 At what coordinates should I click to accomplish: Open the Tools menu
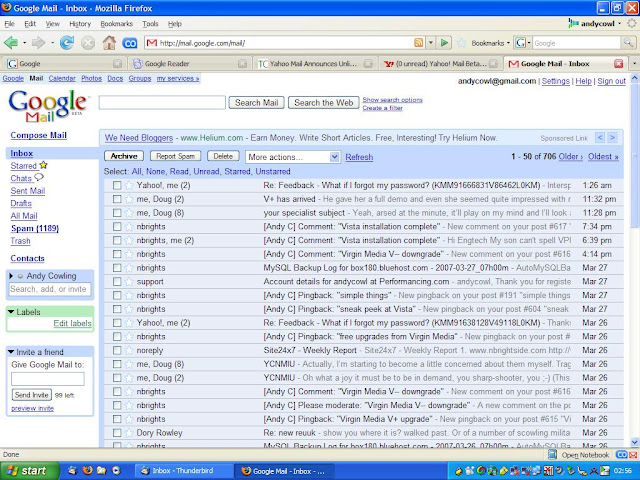click(150, 24)
